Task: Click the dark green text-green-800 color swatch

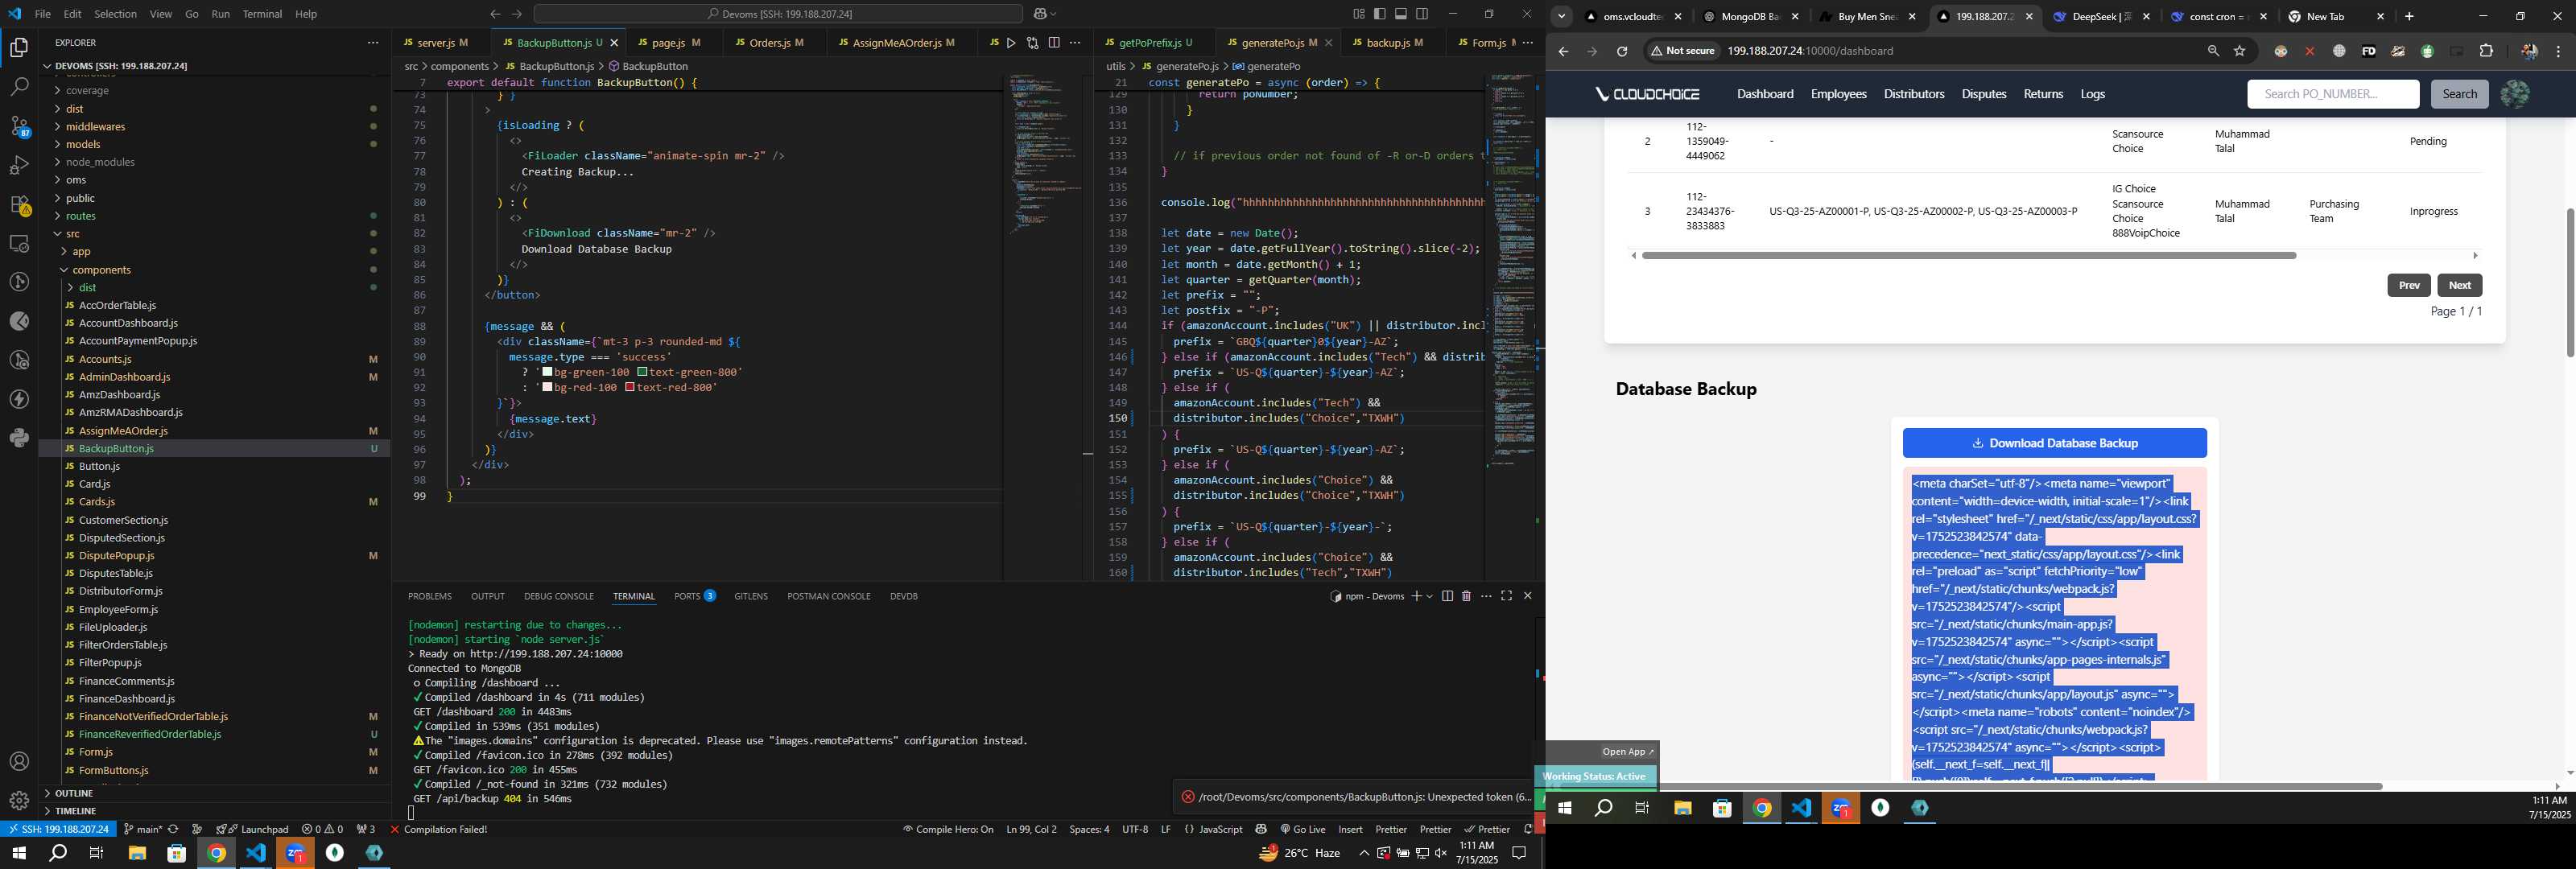Action: (642, 372)
